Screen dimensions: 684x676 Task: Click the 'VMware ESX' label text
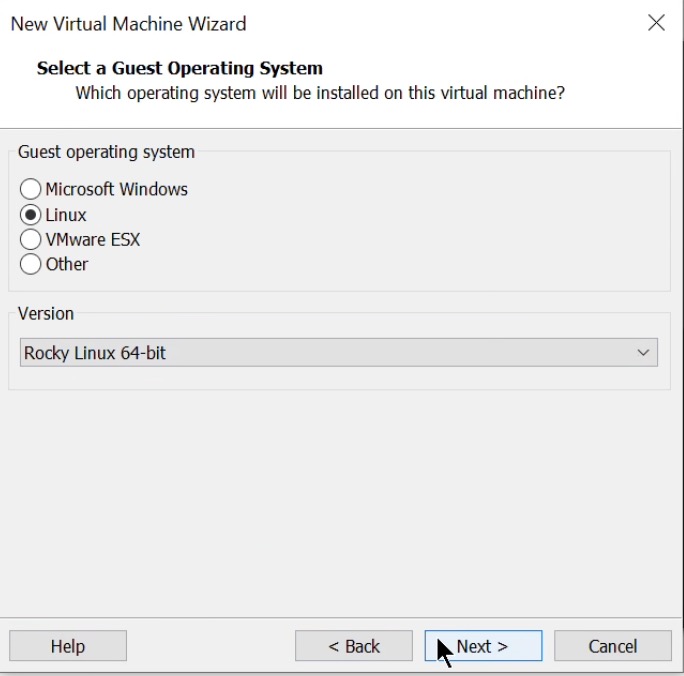pyautogui.click(x=93, y=240)
